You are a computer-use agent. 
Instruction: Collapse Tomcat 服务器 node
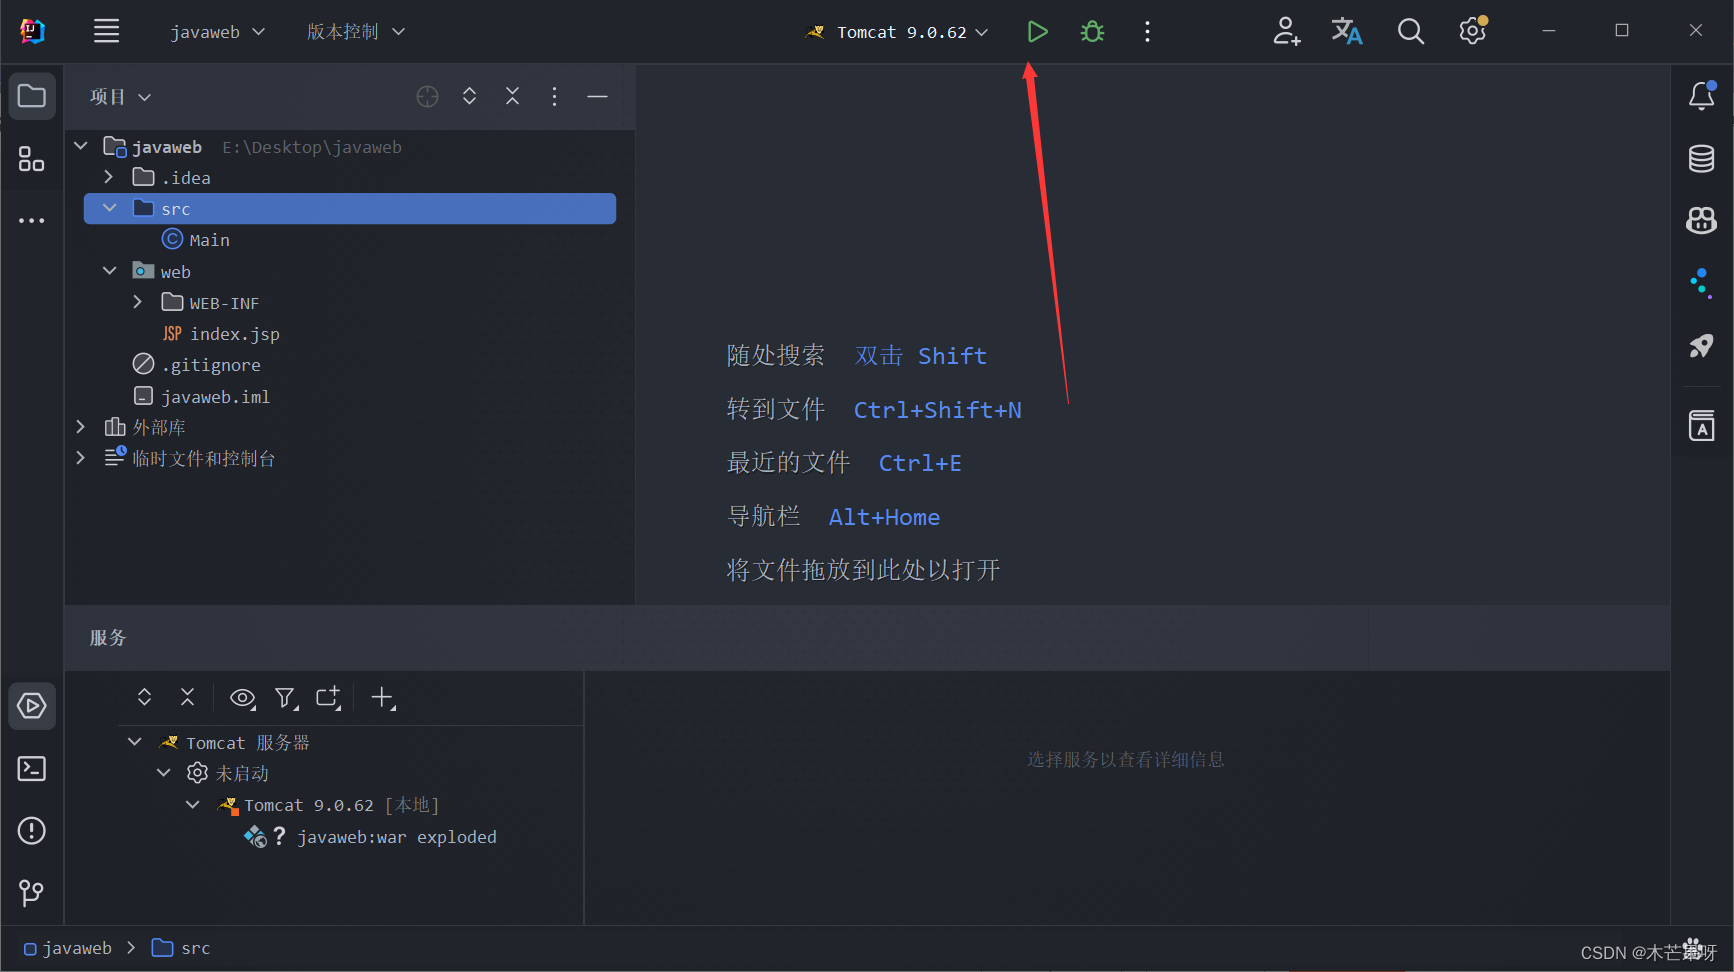coord(135,742)
